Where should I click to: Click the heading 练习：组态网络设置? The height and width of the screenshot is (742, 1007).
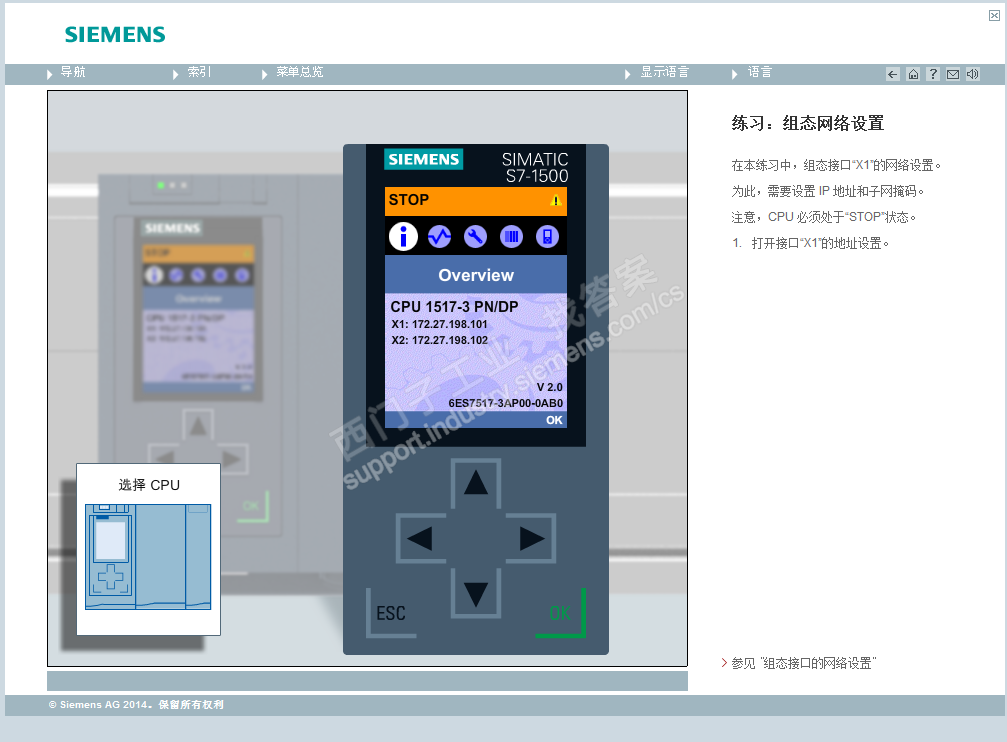point(808,123)
